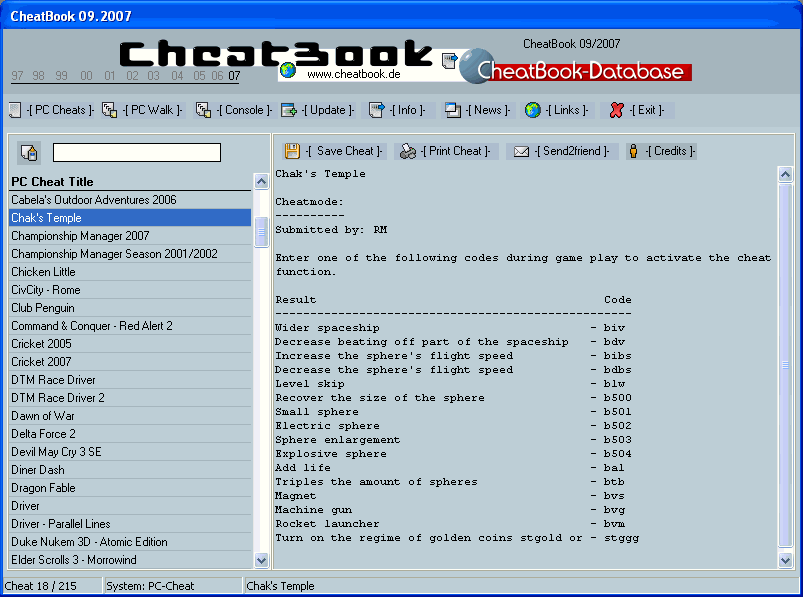The height and width of the screenshot is (597, 803).
Task: Open the Info panel
Action: pos(376,110)
